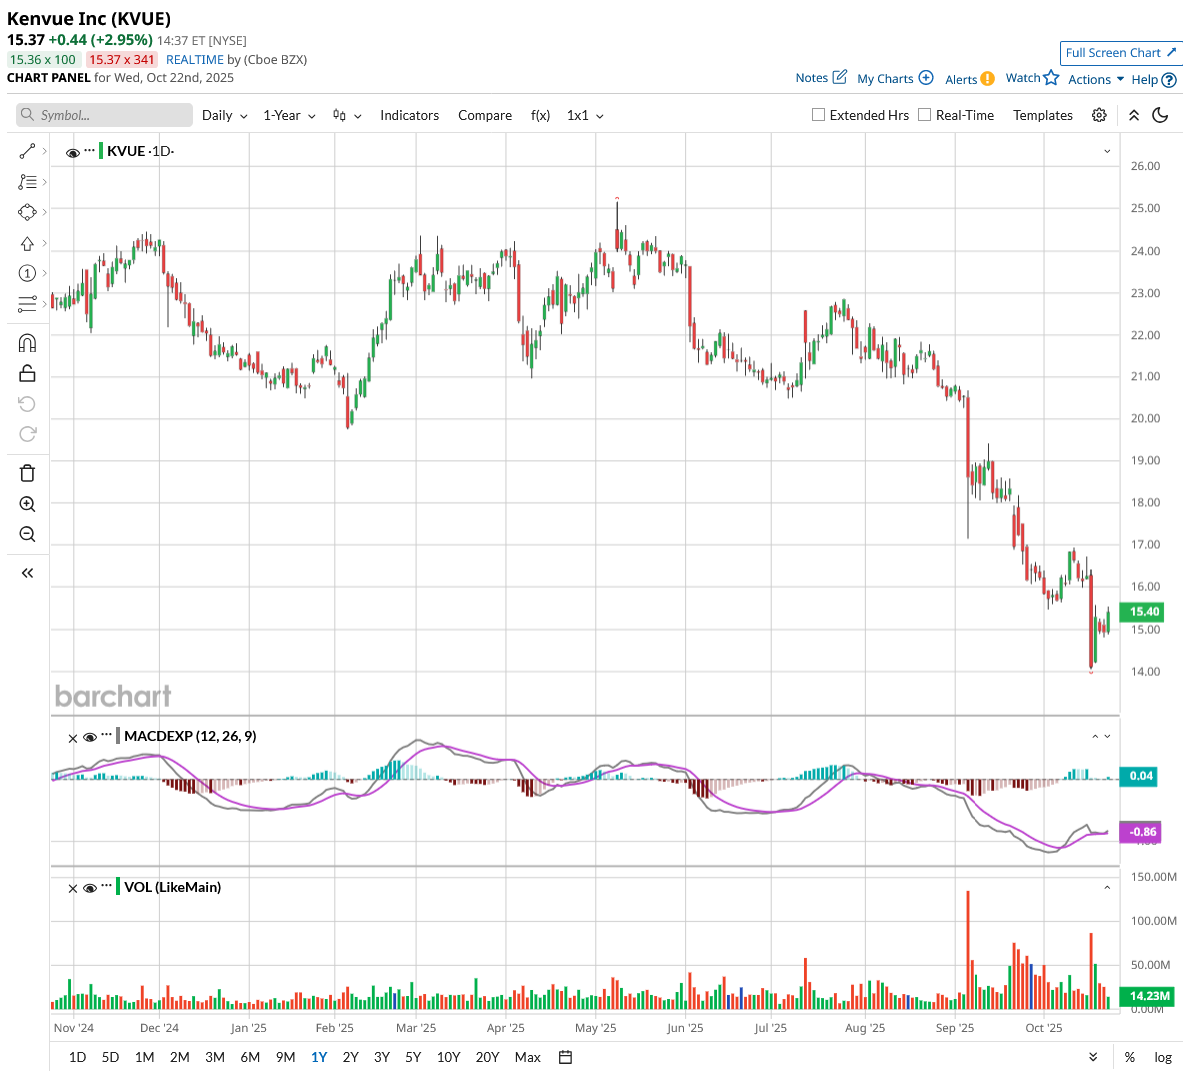Hide the MACDEXP indicator eye
Screen dimensions: 1183x1071
coord(90,738)
